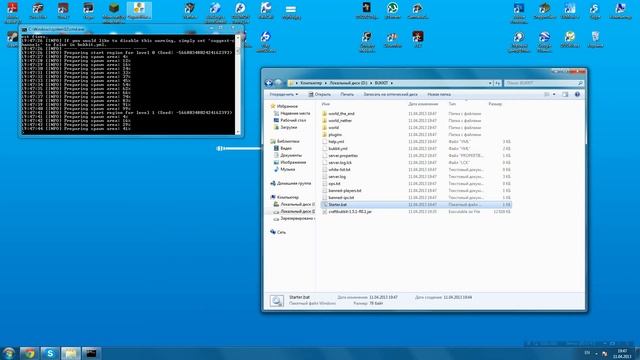
Task: Open Домашняя группа in the sidebar
Action: [291, 183]
